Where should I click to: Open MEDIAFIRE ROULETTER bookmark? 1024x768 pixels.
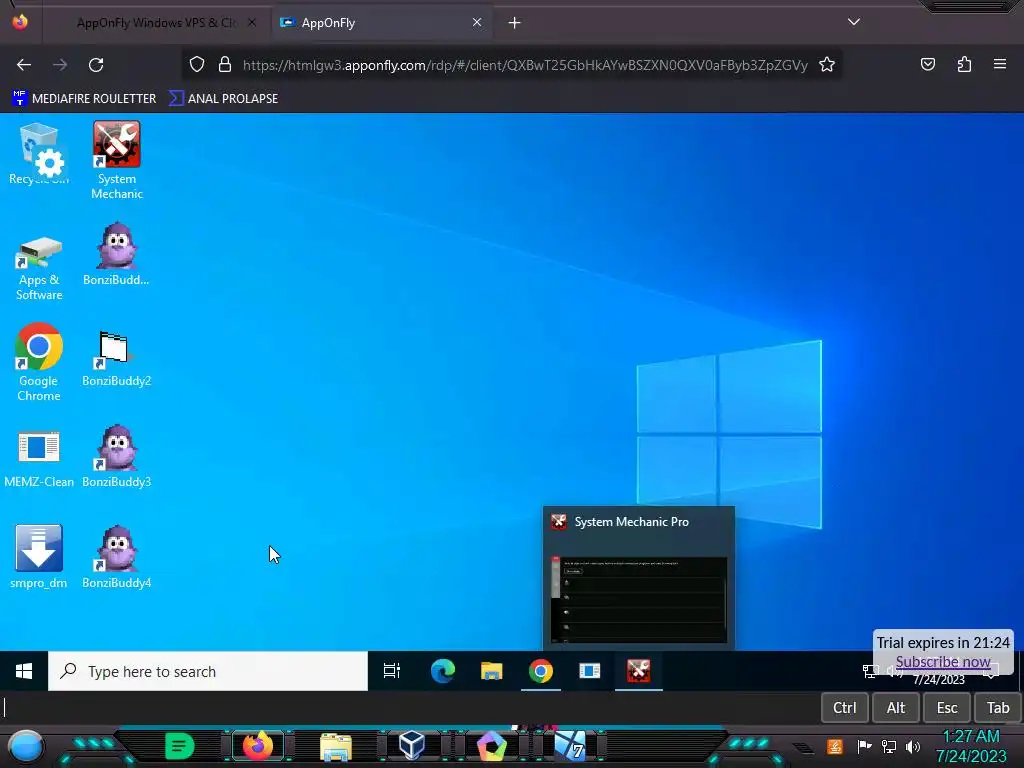84,99
